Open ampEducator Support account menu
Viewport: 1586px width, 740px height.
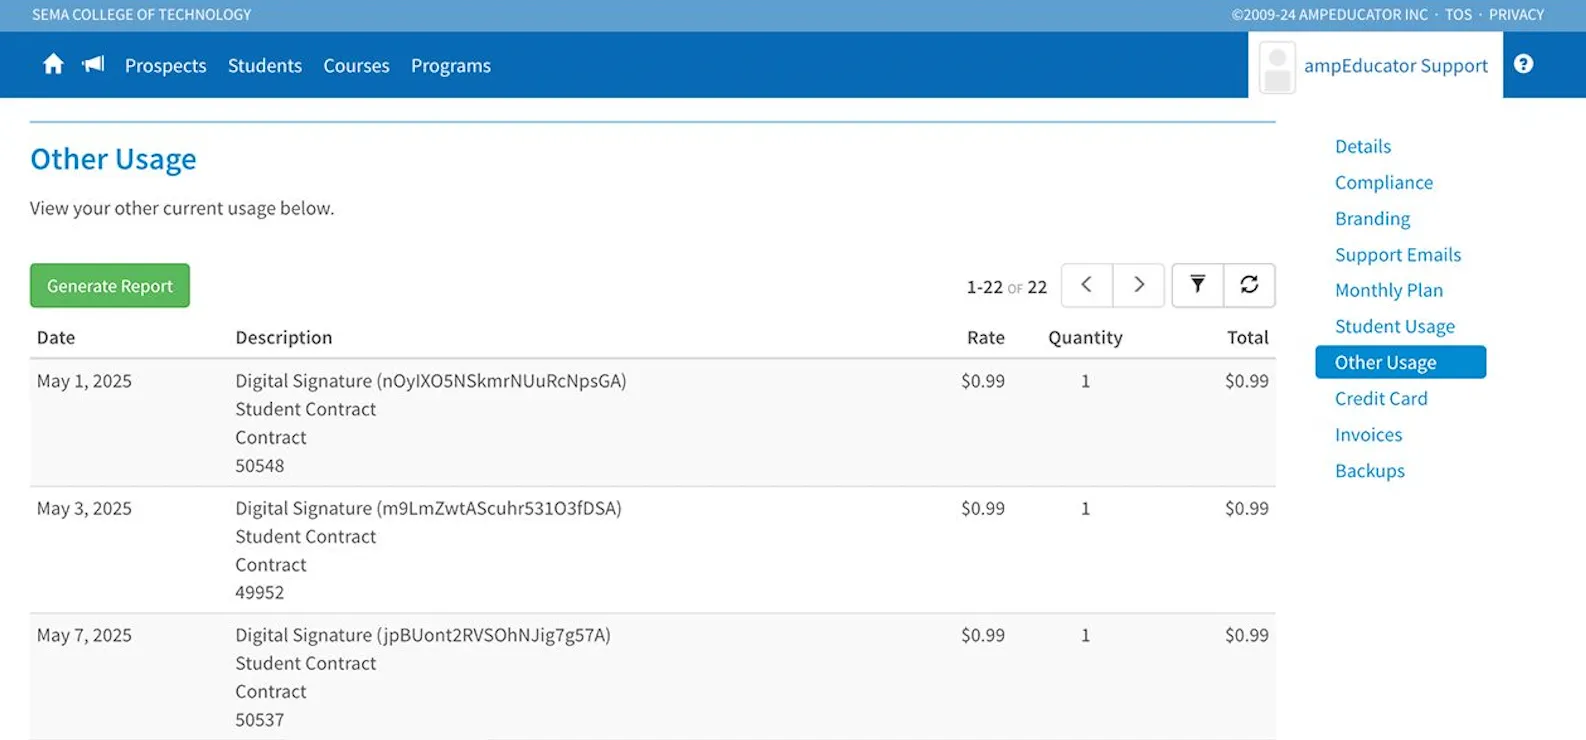point(1396,66)
